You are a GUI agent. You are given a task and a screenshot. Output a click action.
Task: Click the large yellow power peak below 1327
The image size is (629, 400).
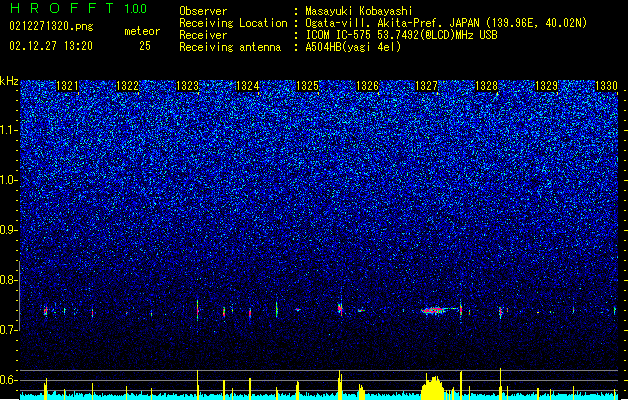pos(432,386)
